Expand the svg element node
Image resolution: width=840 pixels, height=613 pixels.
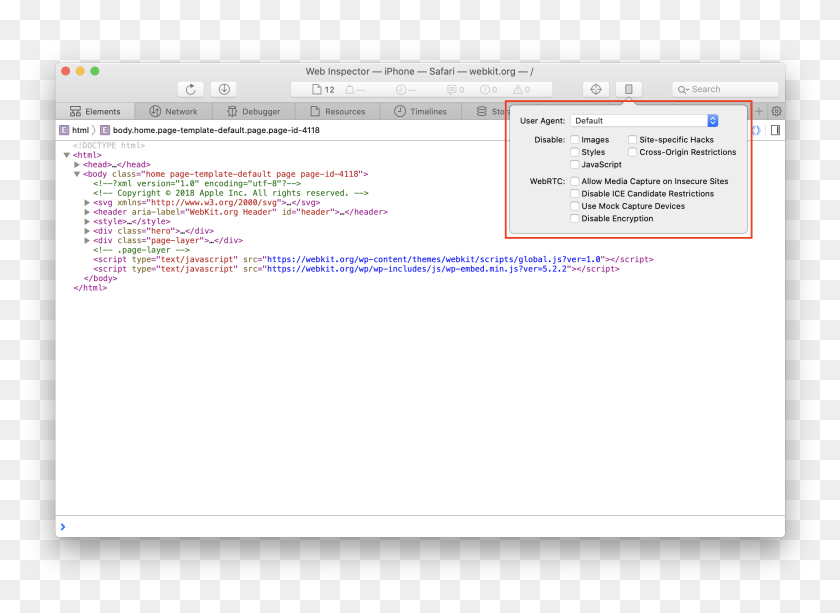coord(87,203)
